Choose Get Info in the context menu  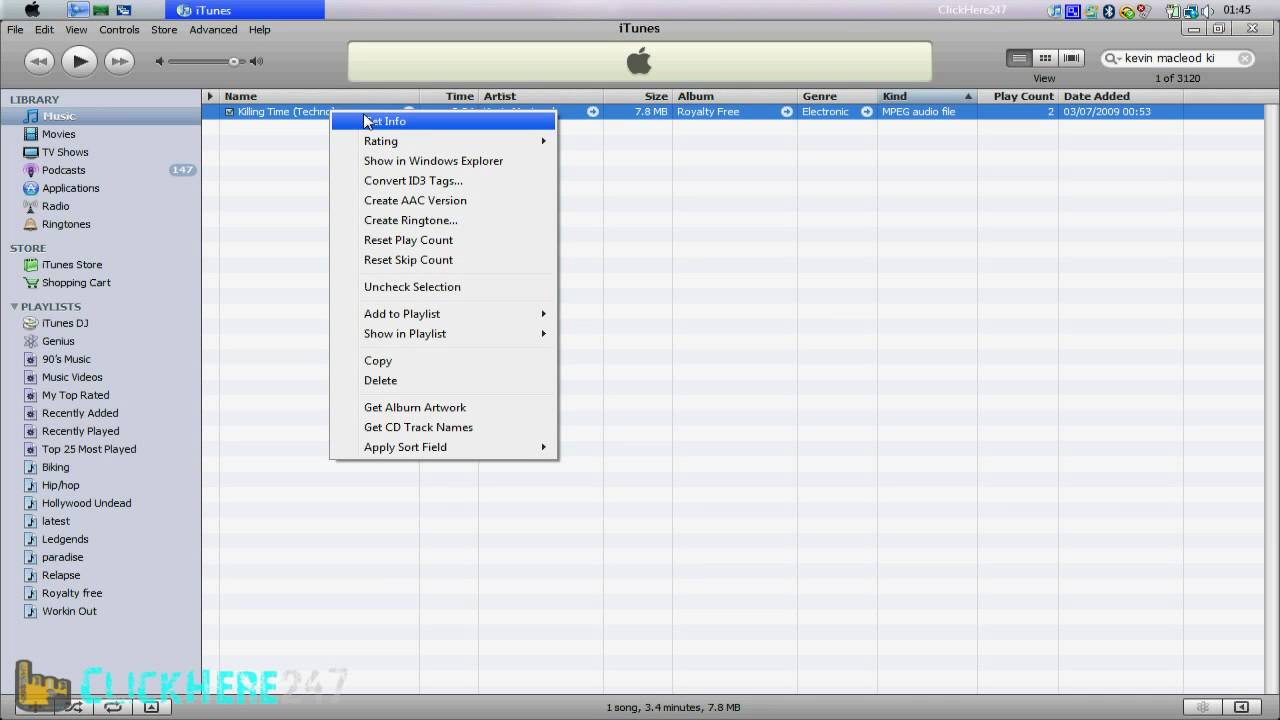pyautogui.click(x=443, y=121)
